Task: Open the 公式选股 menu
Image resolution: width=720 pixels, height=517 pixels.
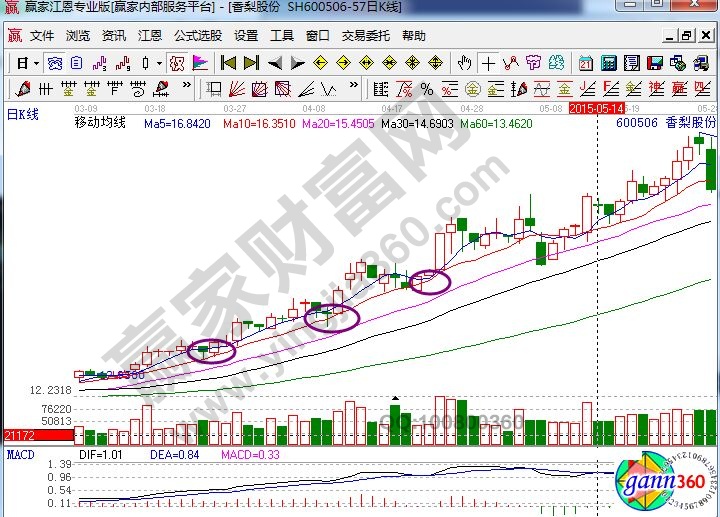Action: (x=197, y=35)
